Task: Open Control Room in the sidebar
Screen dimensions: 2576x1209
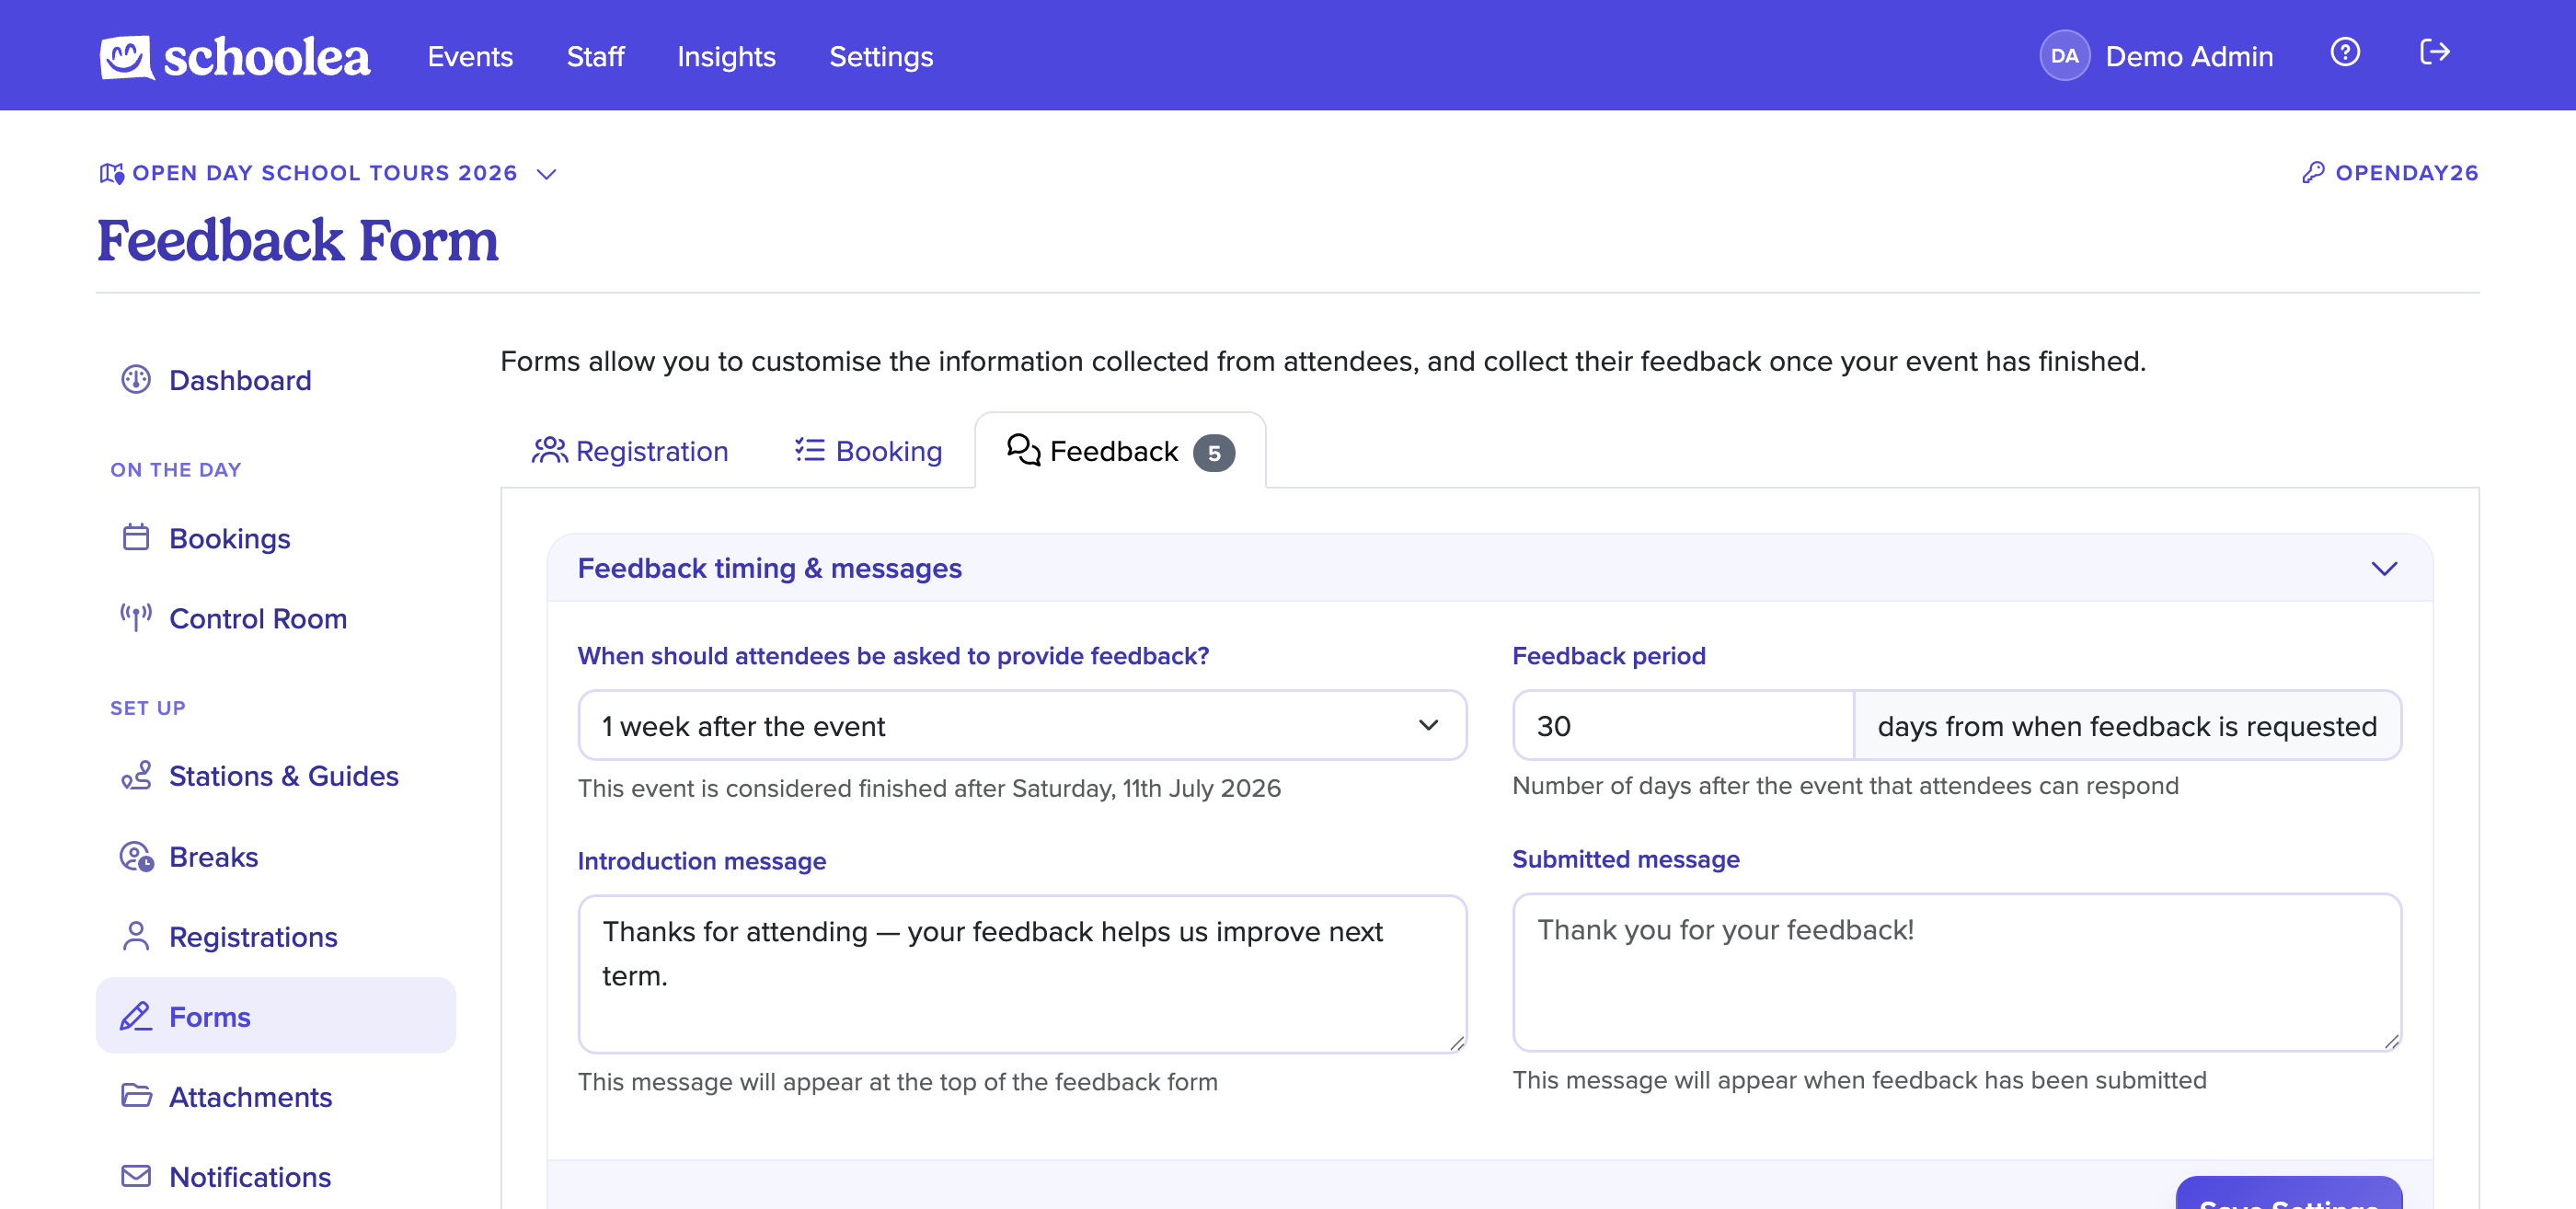Action: [x=275, y=618]
